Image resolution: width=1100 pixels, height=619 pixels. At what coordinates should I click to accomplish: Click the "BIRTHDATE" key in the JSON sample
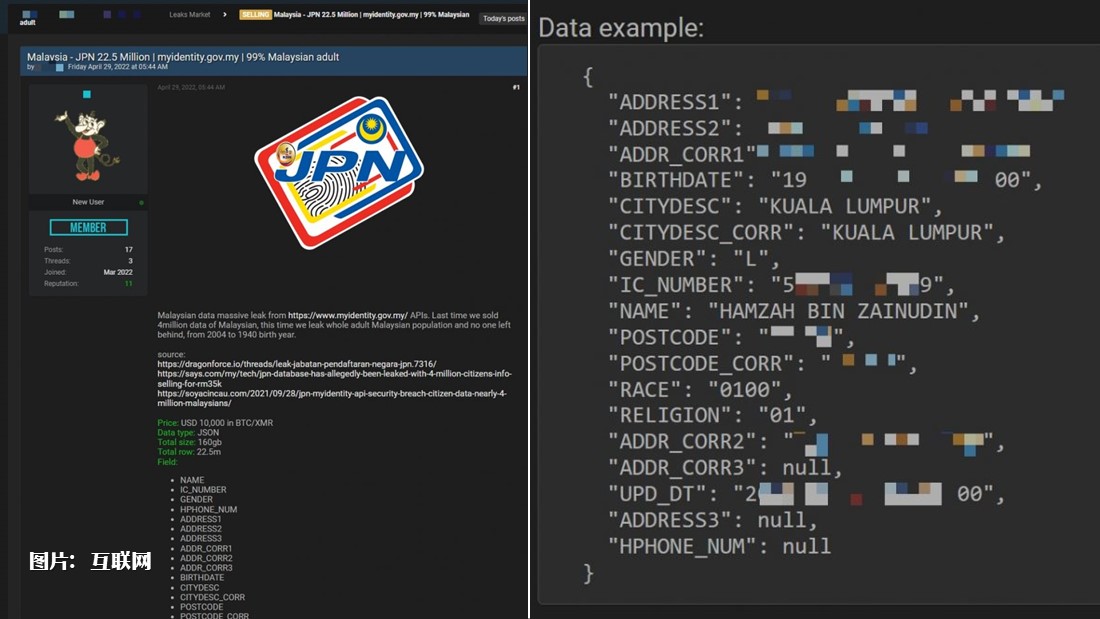click(x=676, y=180)
